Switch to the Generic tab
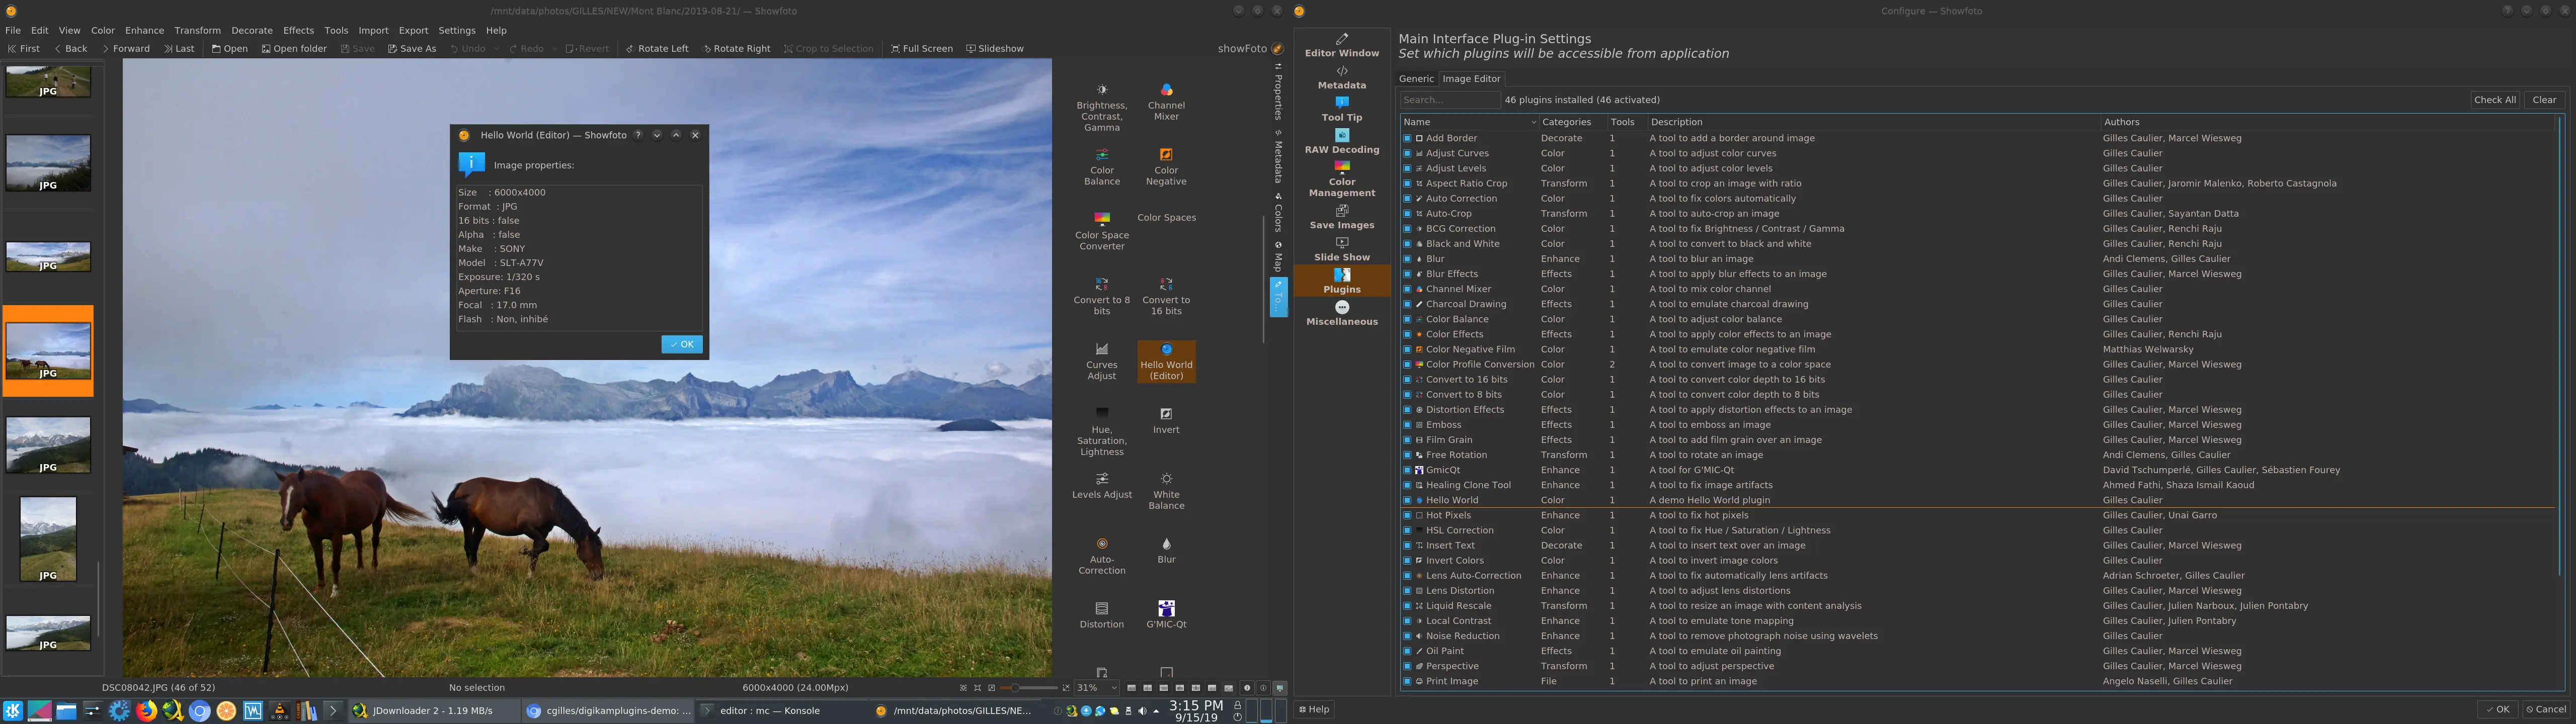 pyautogui.click(x=1417, y=78)
